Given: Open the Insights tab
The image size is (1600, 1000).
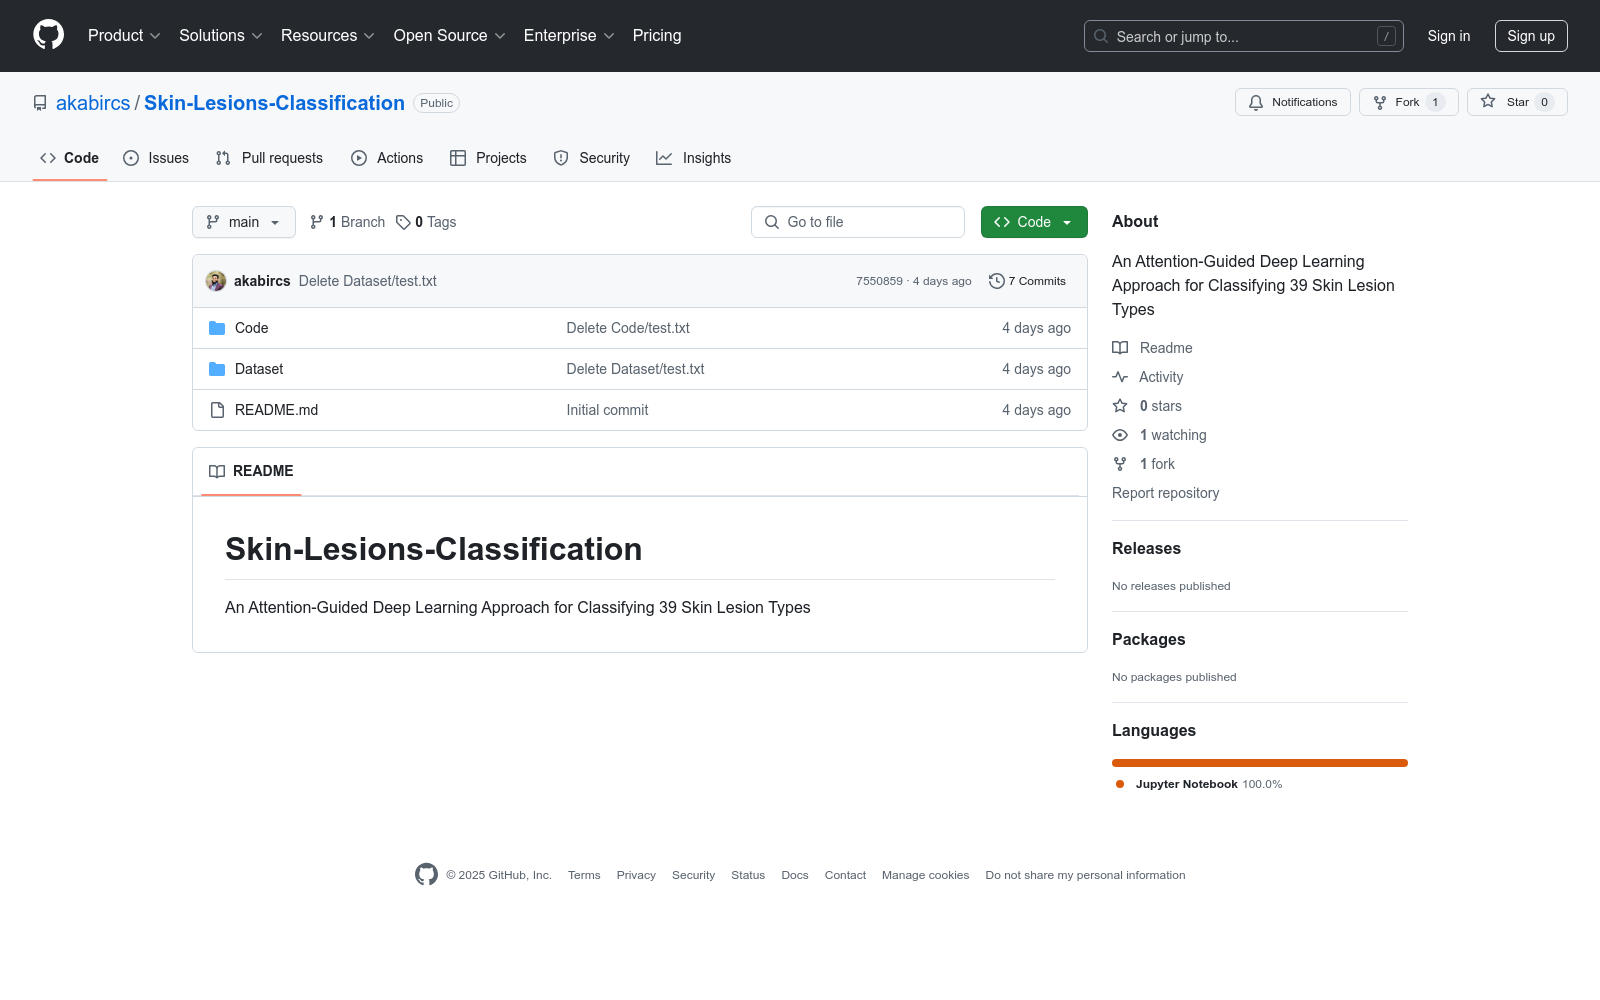Looking at the screenshot, I should pyautogui.click(x=693, y=158).
